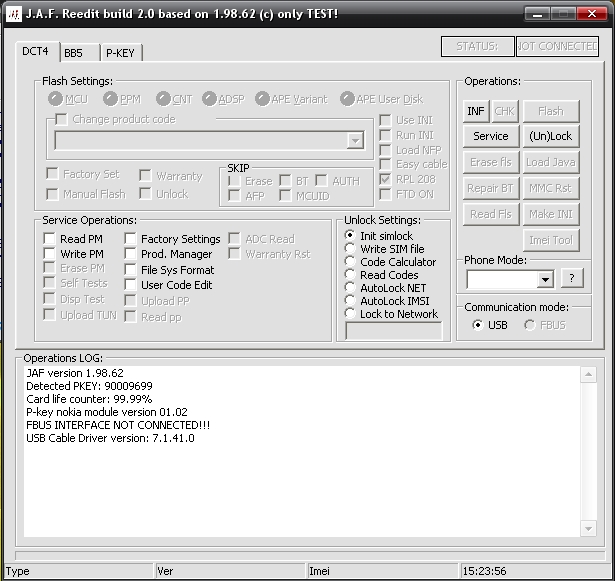Select Init simlock option

(x=350, y=235)
